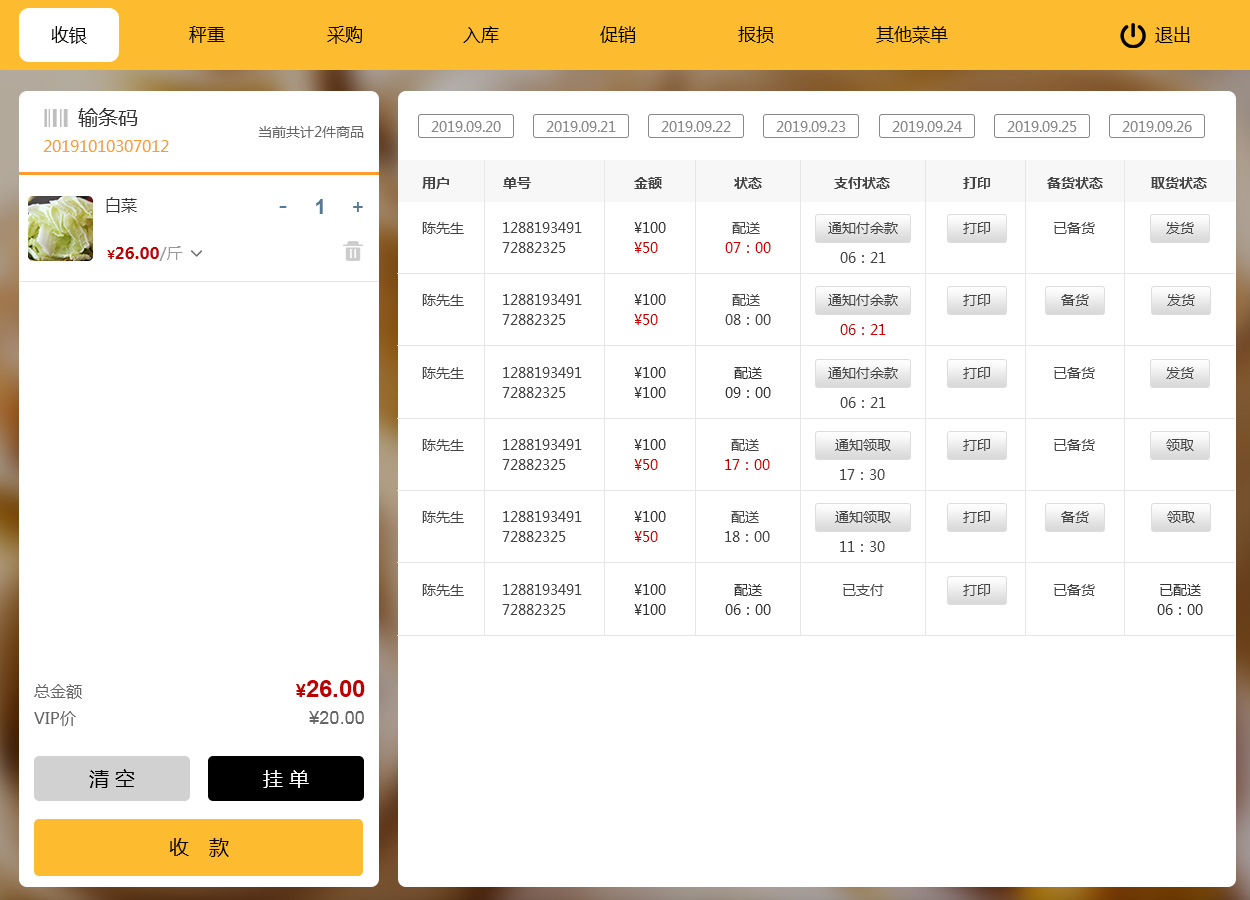Expand the 斤 unit dropdown arrow
This screenshot has height=900, width=1250.
197,254
